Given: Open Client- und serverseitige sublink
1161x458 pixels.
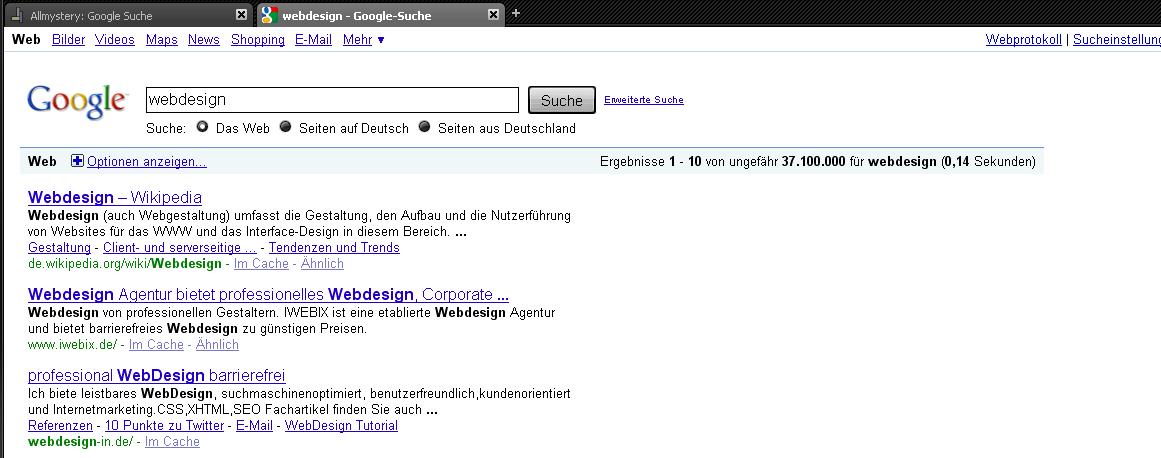Looking at the screenshot, I should [180, 248].
